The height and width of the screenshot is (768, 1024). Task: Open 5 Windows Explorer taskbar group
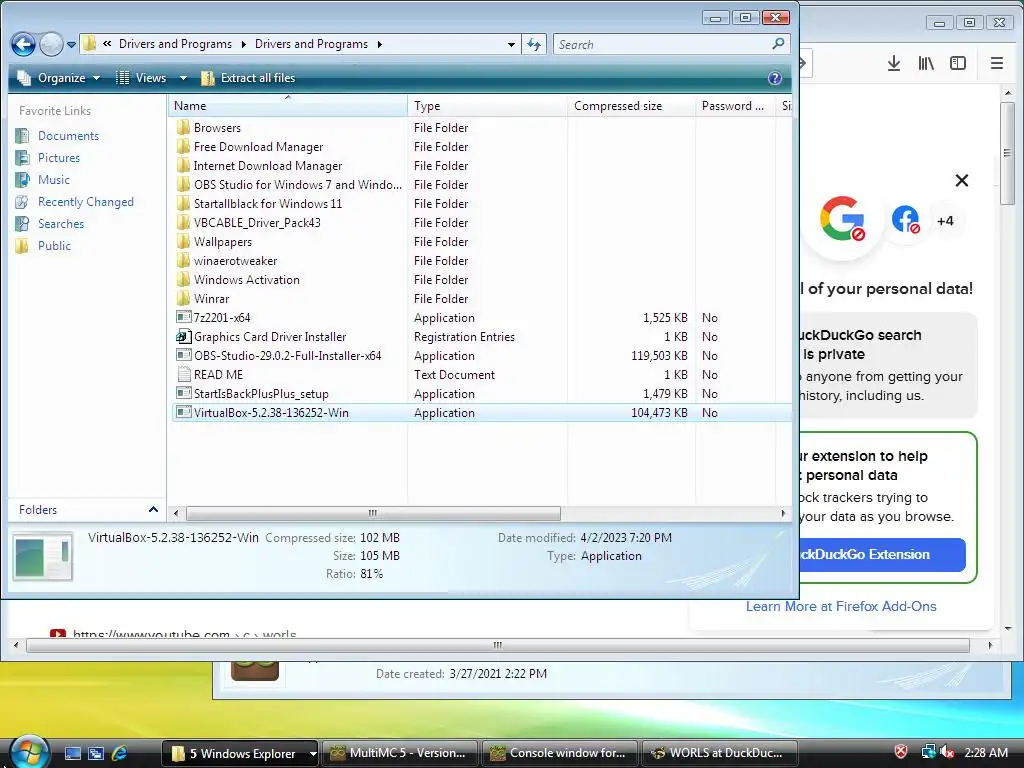point(240,753)
